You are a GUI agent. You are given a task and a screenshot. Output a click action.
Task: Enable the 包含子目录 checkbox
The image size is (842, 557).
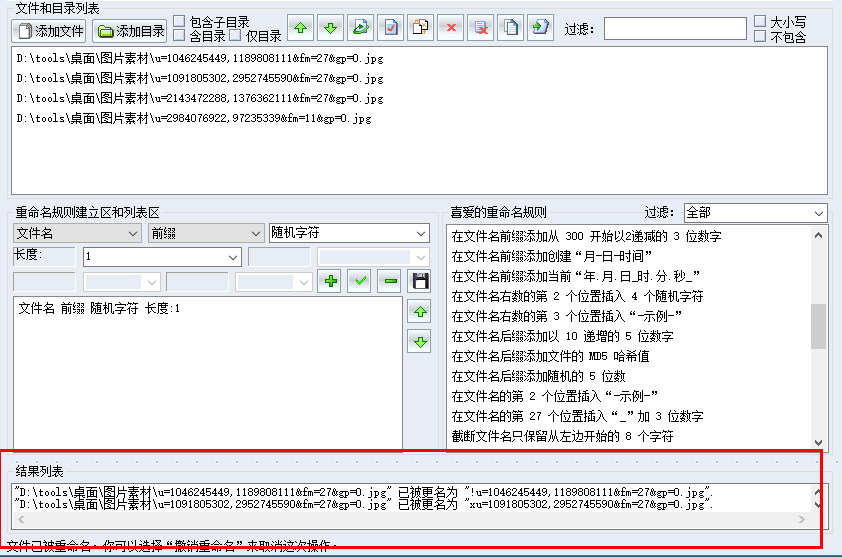click(x=180, y=21)
